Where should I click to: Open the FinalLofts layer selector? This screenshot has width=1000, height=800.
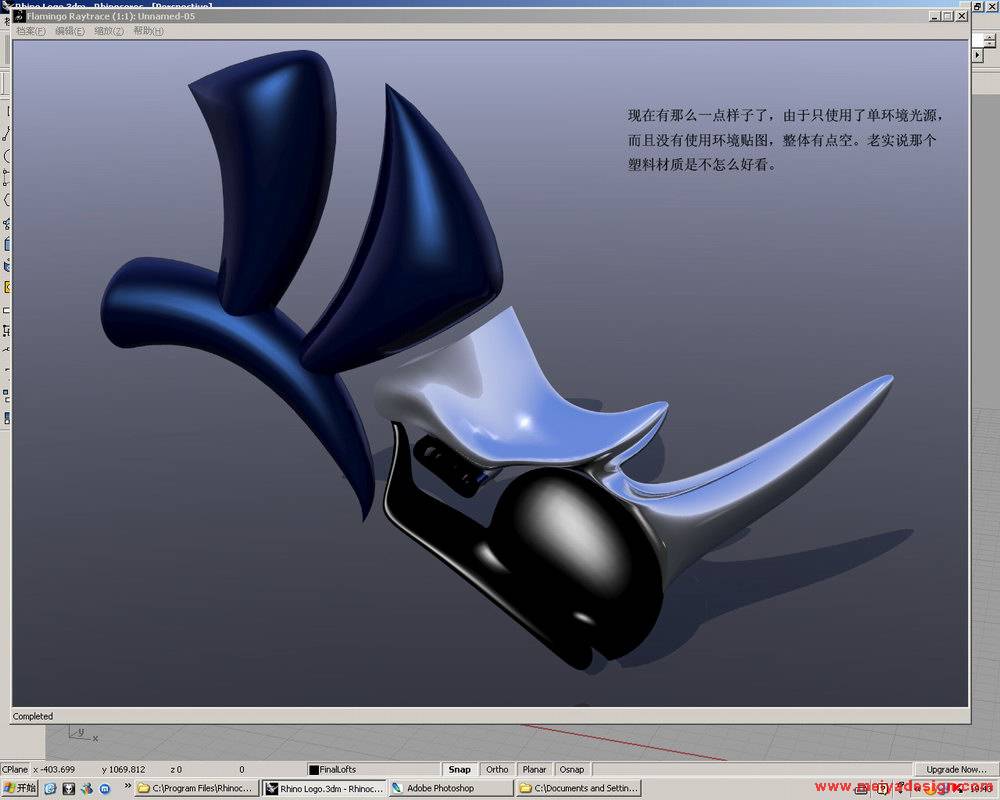373,769
